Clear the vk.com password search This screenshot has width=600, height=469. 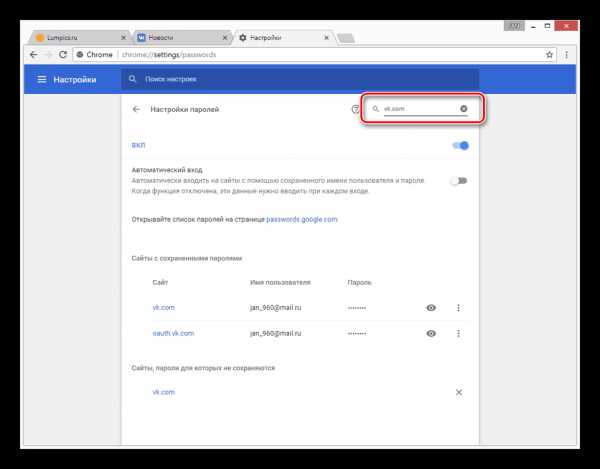point(463,109)
